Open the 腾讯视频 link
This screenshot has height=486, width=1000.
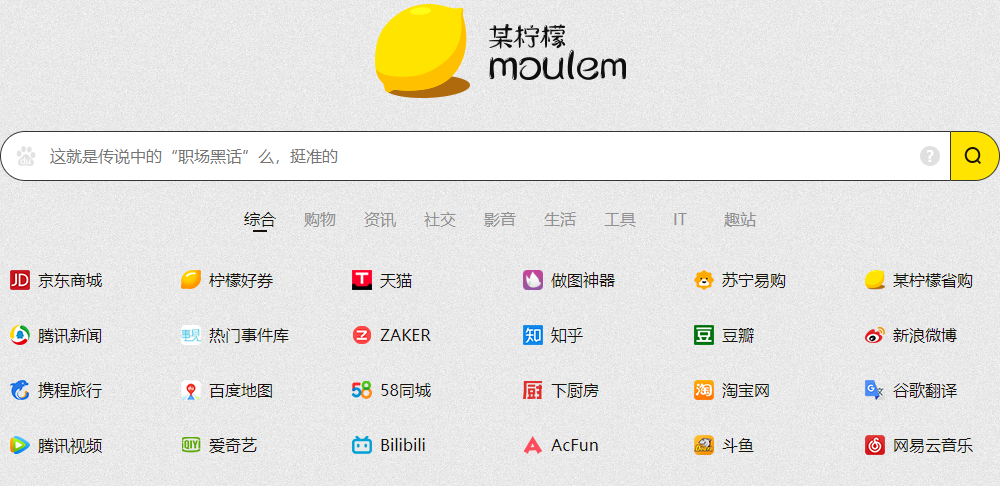[x=70, y=445]
